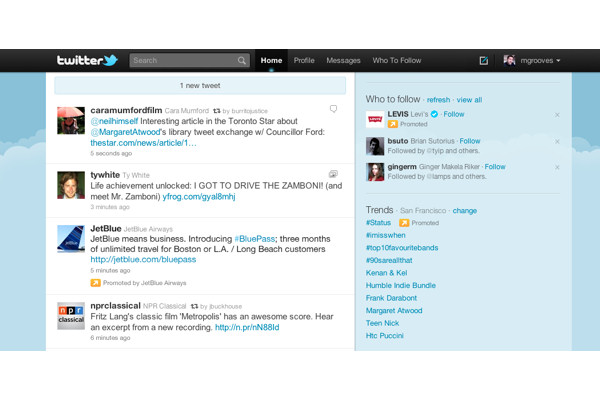Click the Levi's logo in Who to follow
The image size is (600, 400).
click(375, 120)
